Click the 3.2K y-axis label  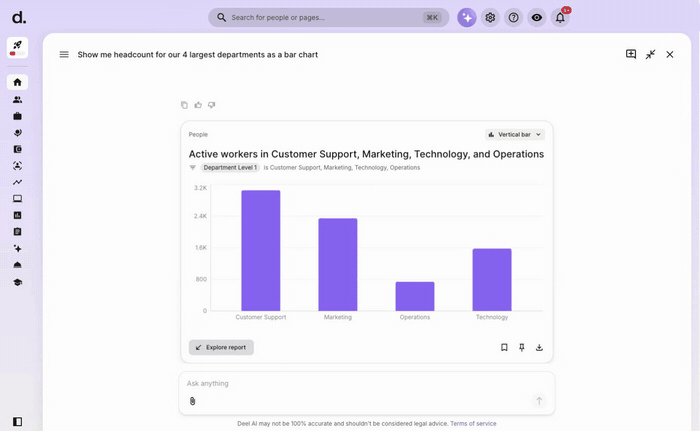tap(200, 188)
